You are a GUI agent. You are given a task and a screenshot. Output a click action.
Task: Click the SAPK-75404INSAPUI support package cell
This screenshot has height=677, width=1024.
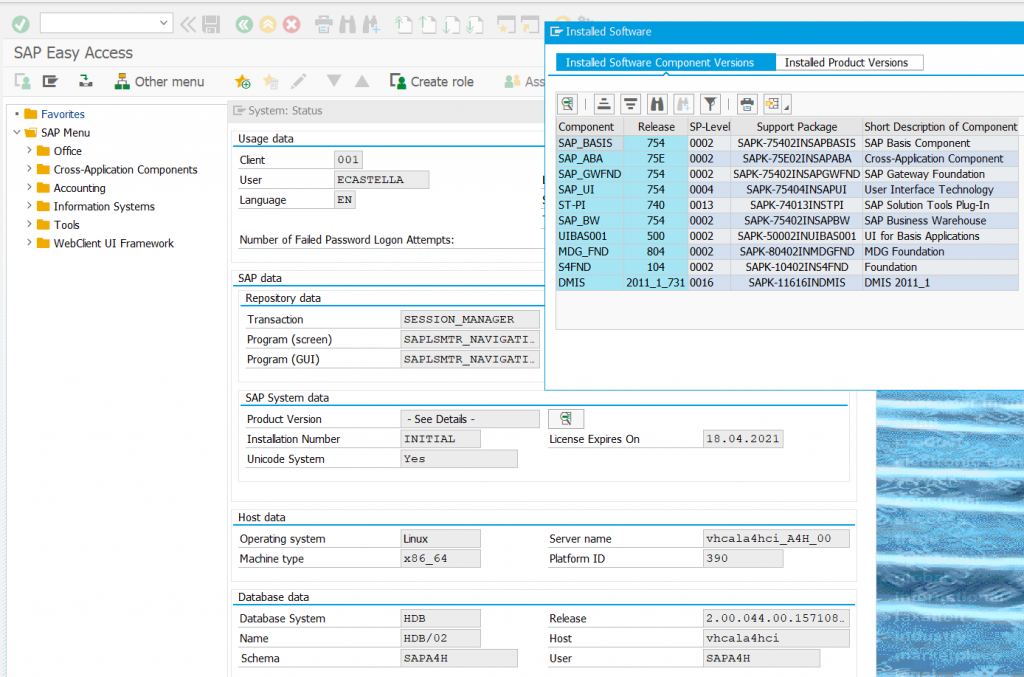pos(796,189)
